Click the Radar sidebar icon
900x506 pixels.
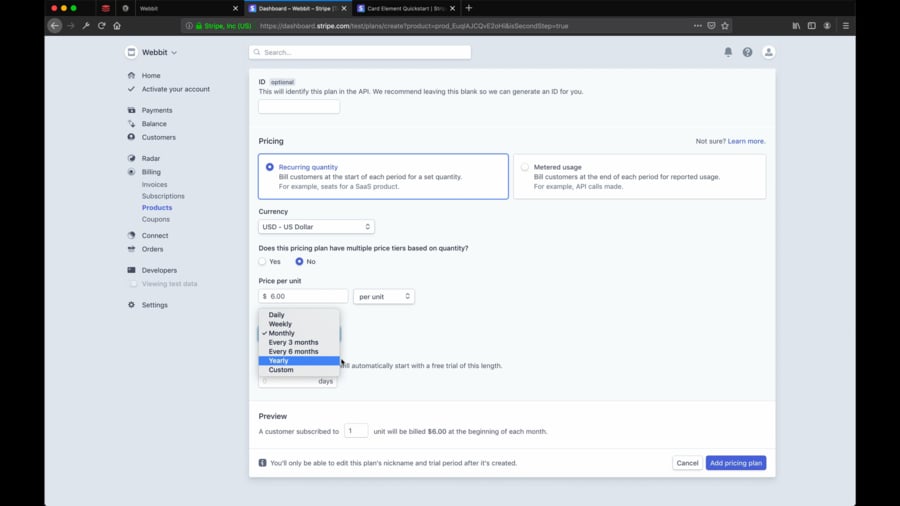131,158
